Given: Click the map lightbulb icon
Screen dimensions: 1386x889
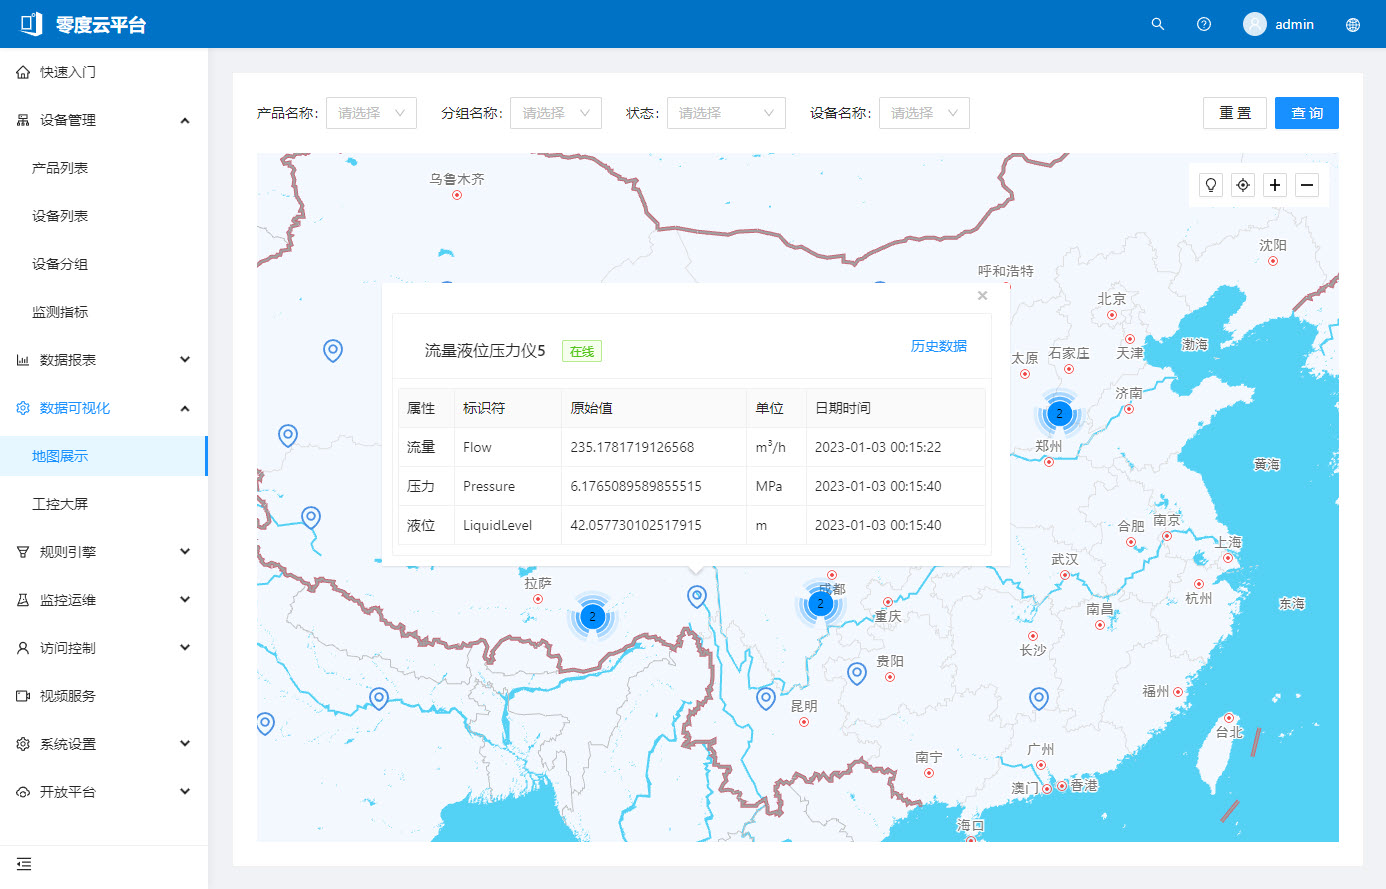Looking at the screenshot, I should click(x=1211, y=185).
